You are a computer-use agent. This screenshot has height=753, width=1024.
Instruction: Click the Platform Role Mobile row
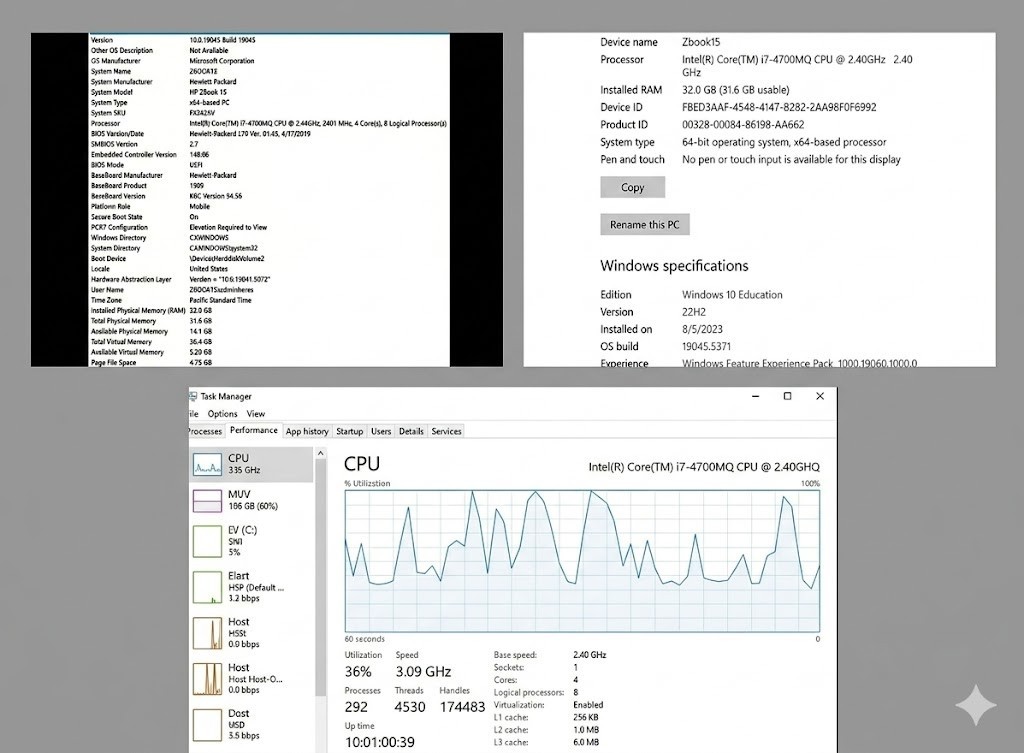coord(269,206)
